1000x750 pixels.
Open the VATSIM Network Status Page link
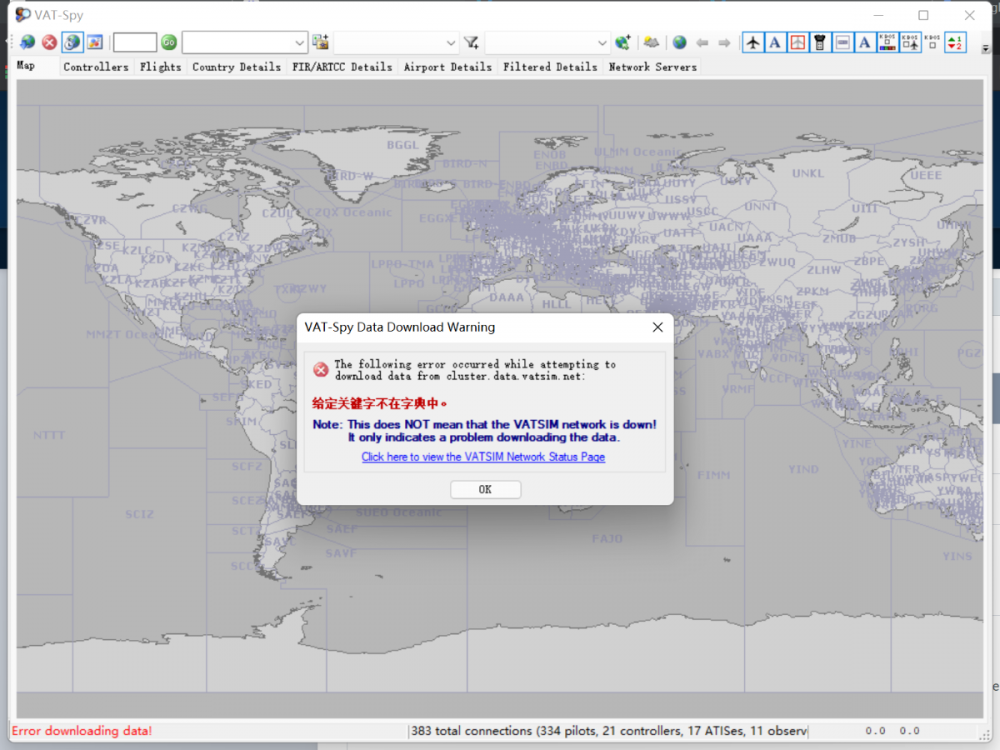483,457
